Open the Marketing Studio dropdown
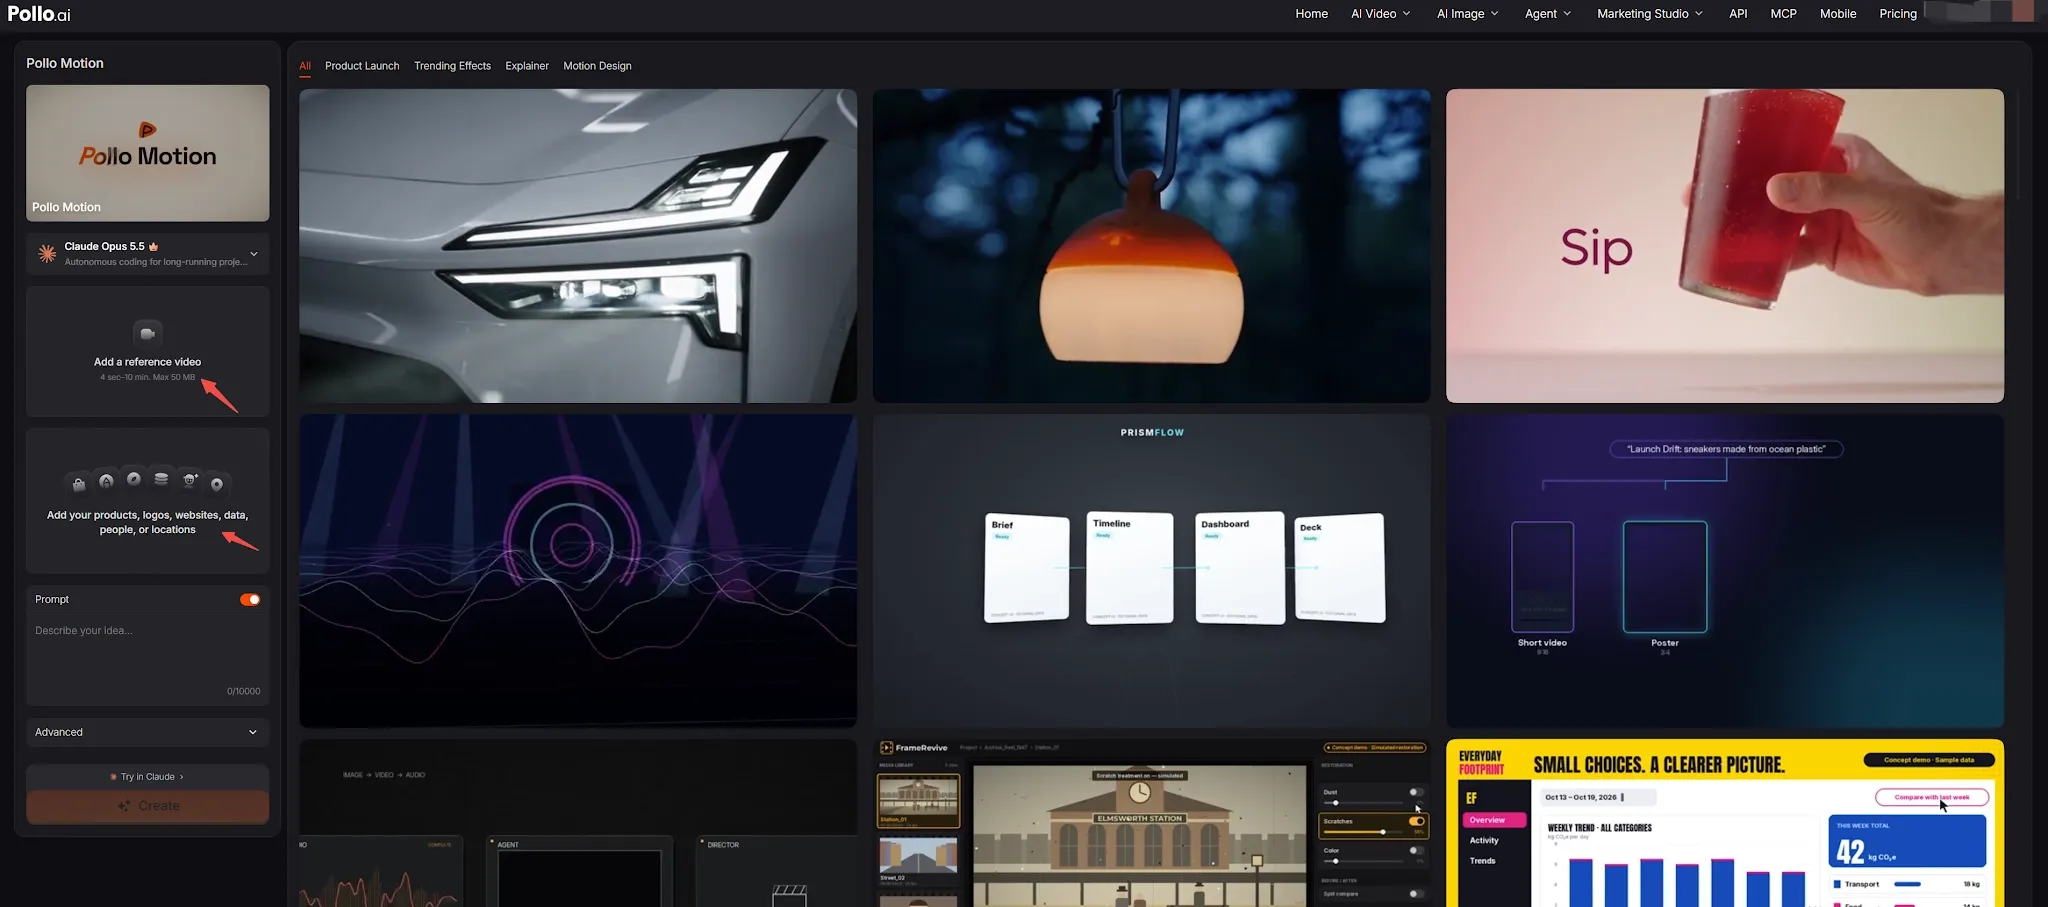Screen dimensions: 2048x907 pos(1650,14)
